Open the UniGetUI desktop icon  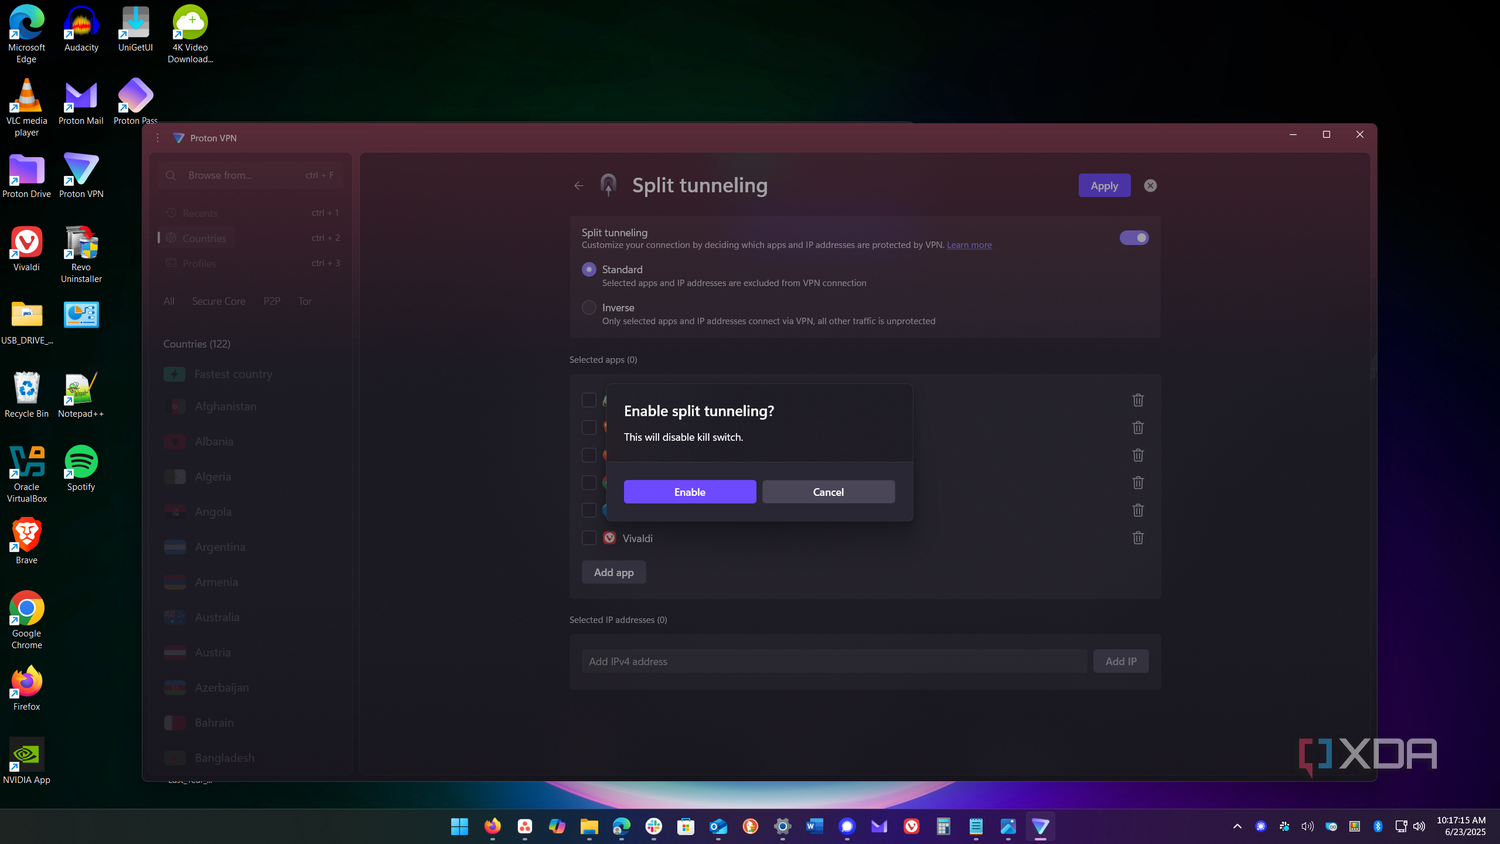(135, 28)
